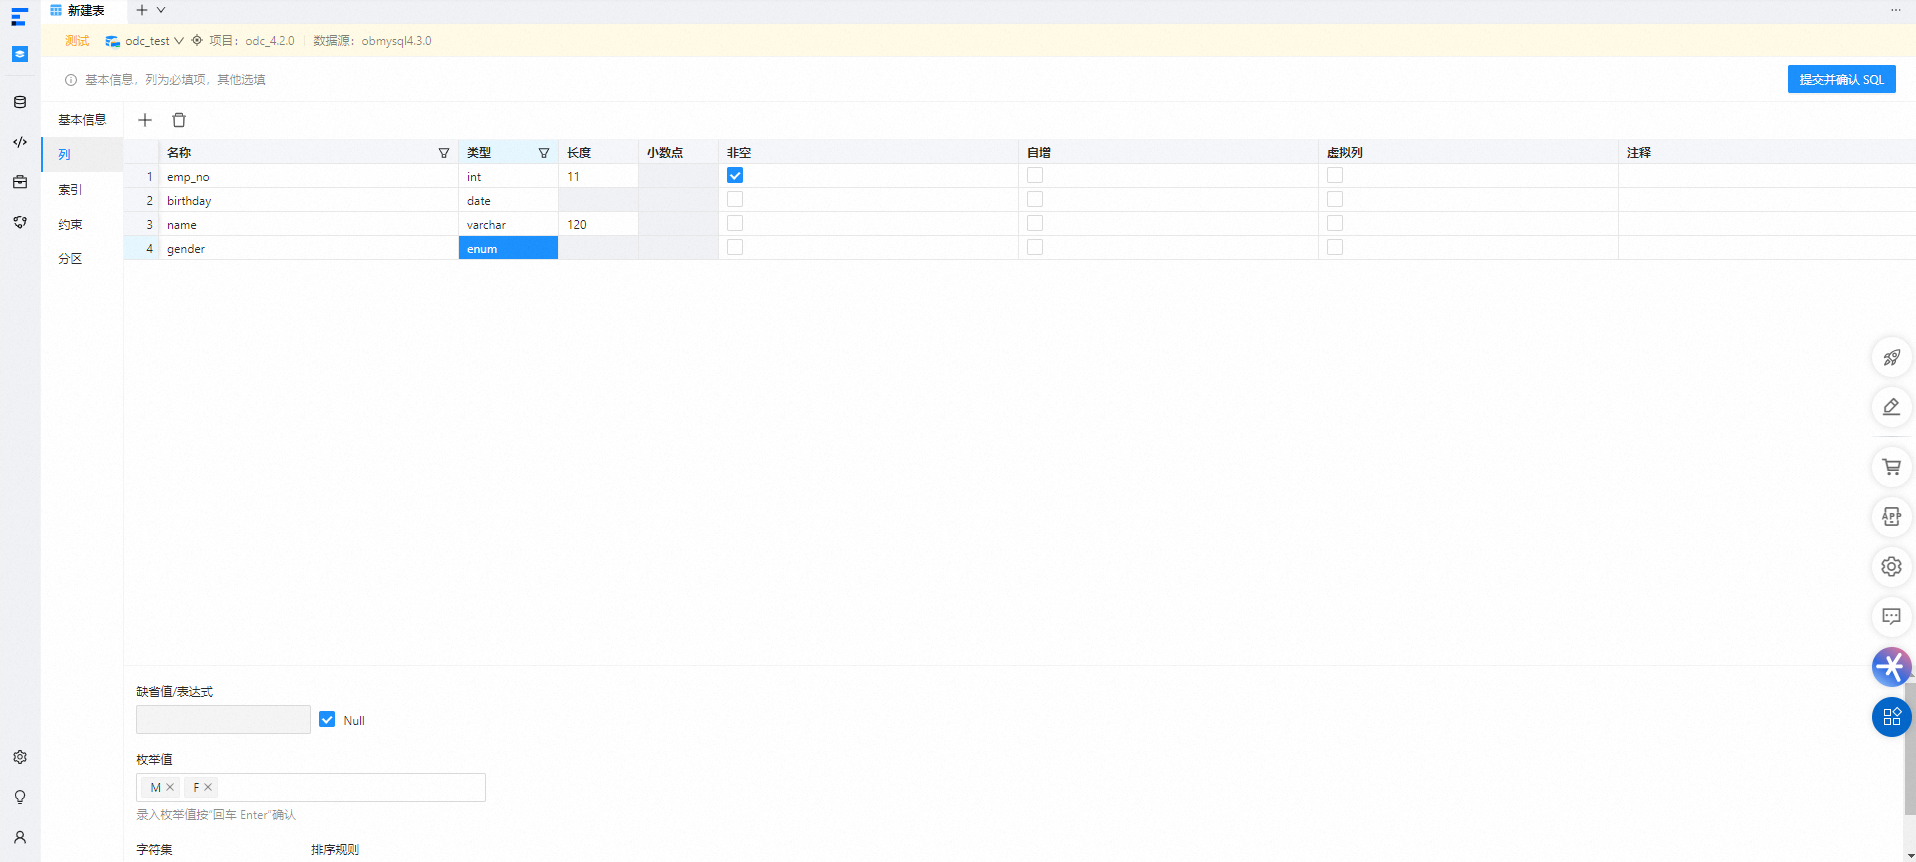Toggle the Null default checkbox

point(327,719)
